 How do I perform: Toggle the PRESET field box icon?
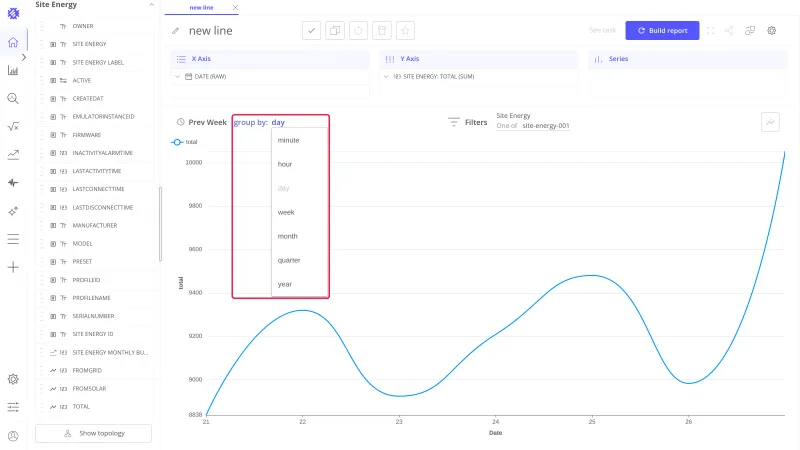point(53,262)
